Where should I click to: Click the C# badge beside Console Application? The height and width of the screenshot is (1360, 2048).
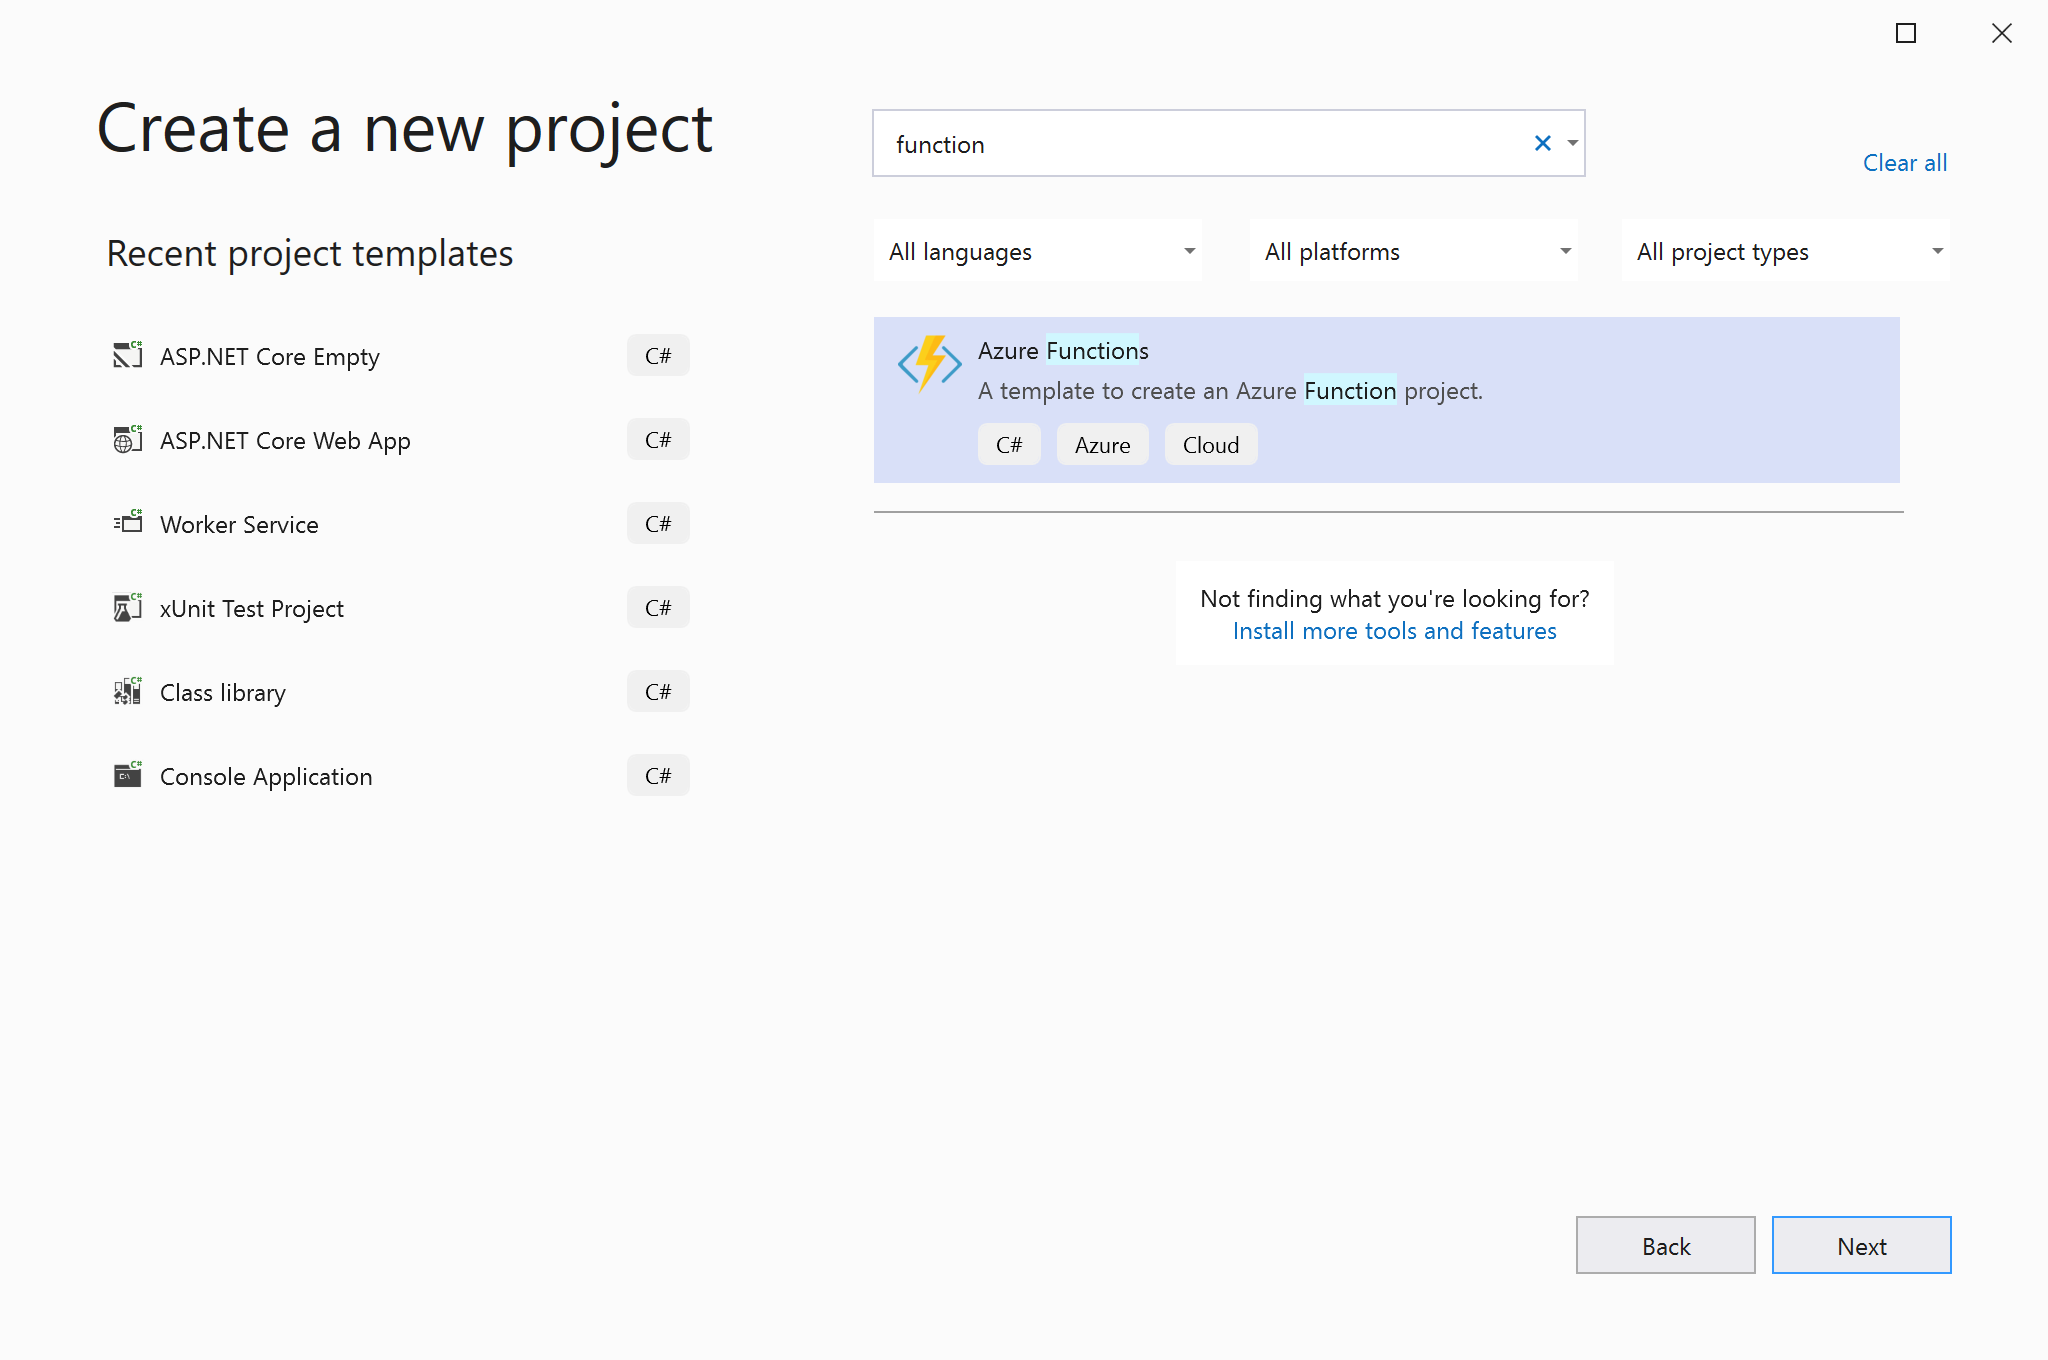658,775
